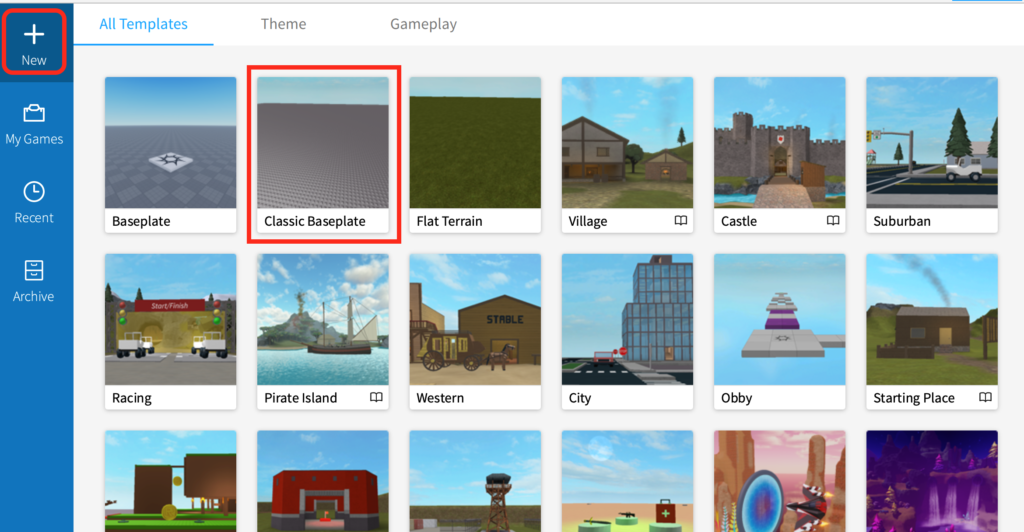Click the Baseplate label text
The height and width of the screenshot is (532, 1024).
141,221
